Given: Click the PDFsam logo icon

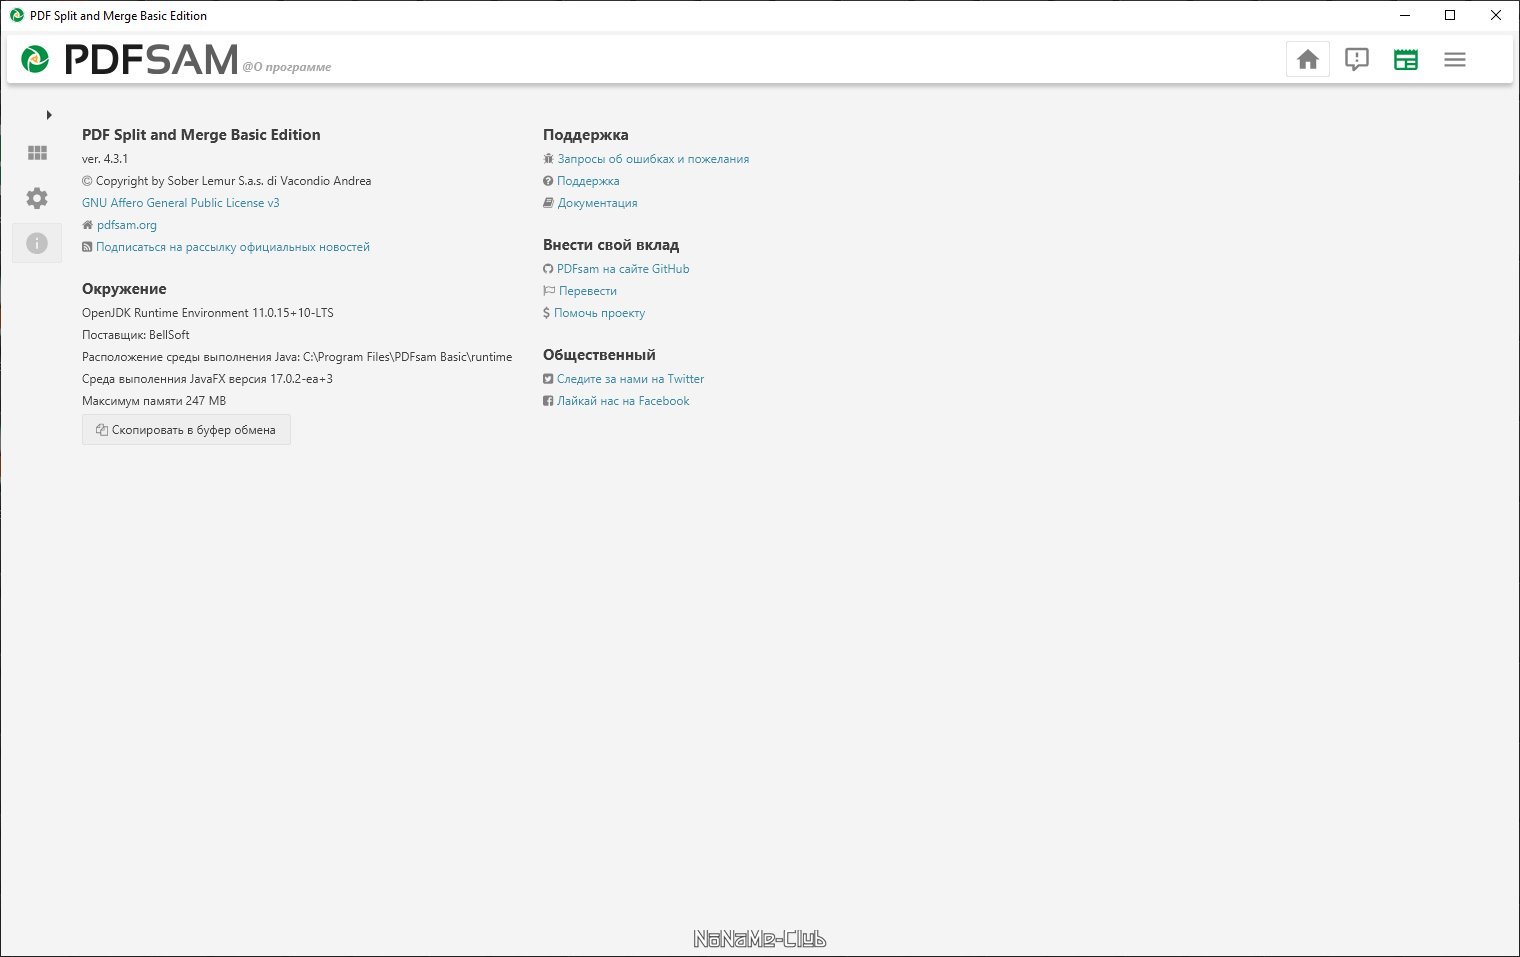Looking at the screenshot, I should point(35,60).
